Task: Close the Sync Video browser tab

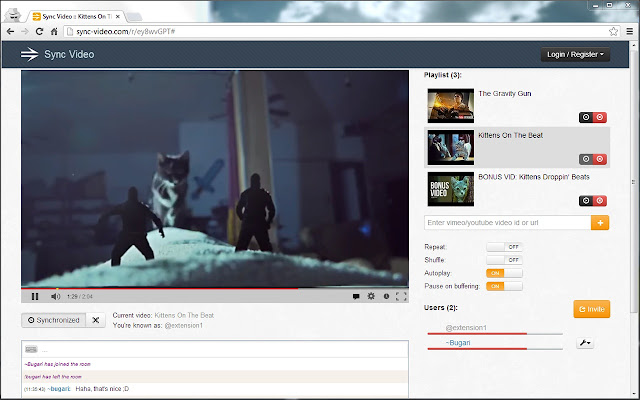Action: [x=118, y=16]
